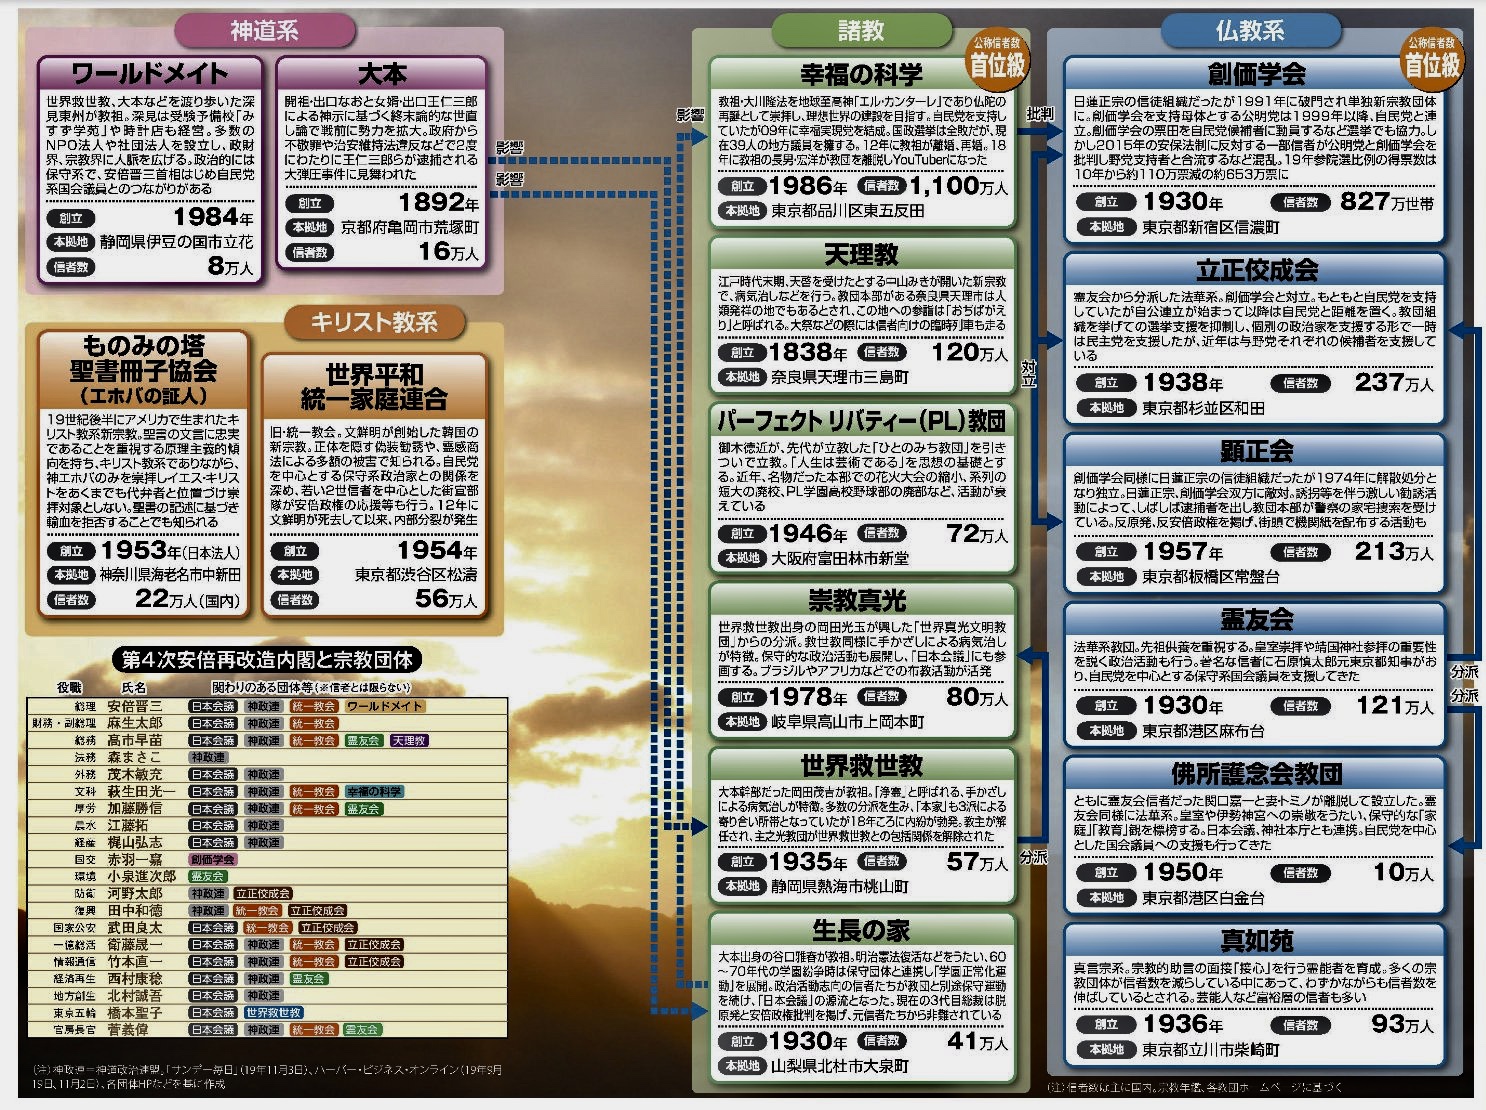This screenshot has width=1486, height=1110.
Task: Select the 仏教系 category header
Action: point(1249,31)
